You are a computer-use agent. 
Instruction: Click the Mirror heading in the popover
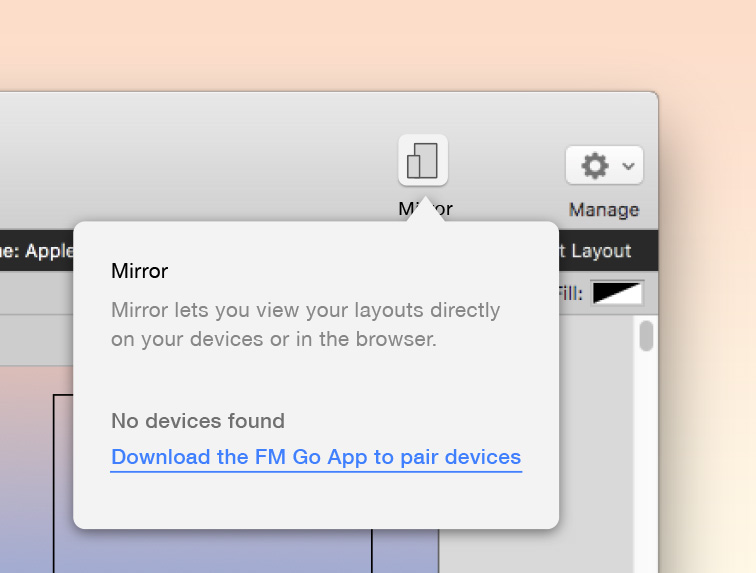click(x=139, y=271)
